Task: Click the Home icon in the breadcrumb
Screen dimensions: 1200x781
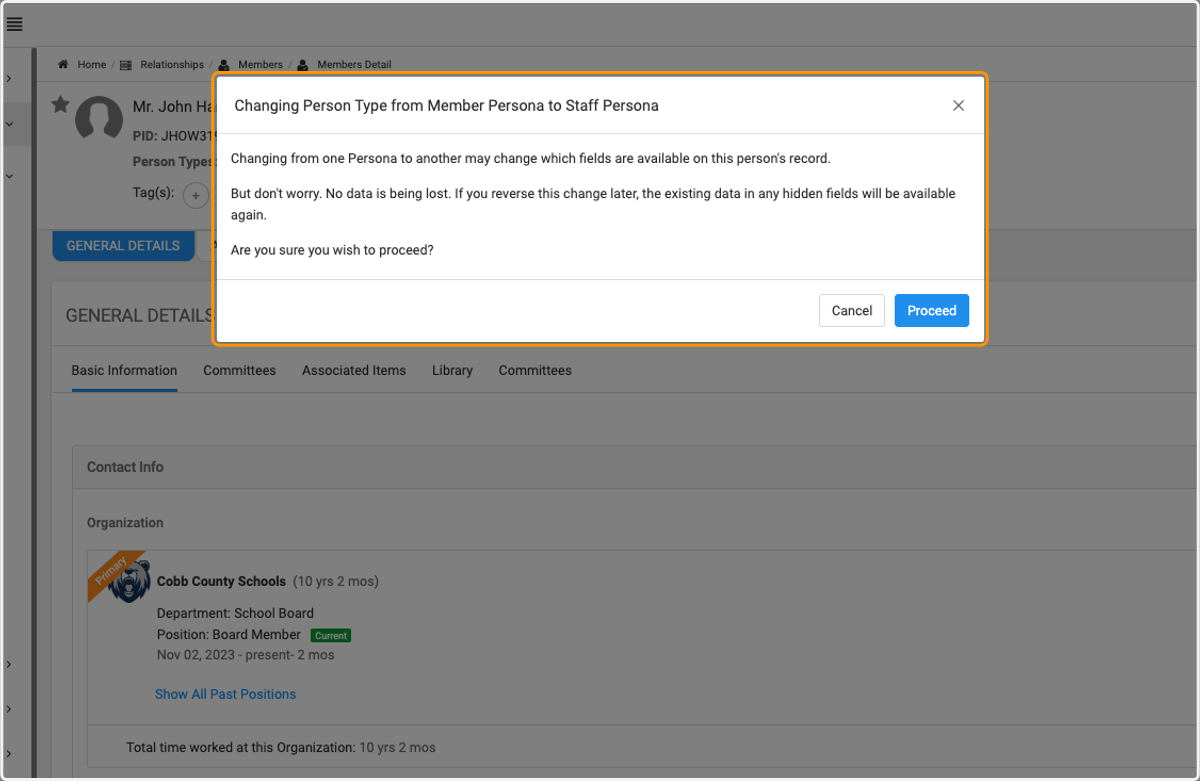Action: point(63,64)
